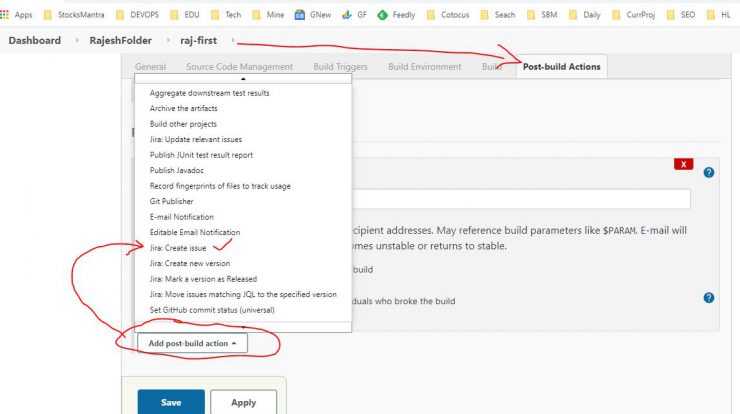740x414 pixels.
Task: Open the Seach bookmark folder
Action: (x=497, y=15)
